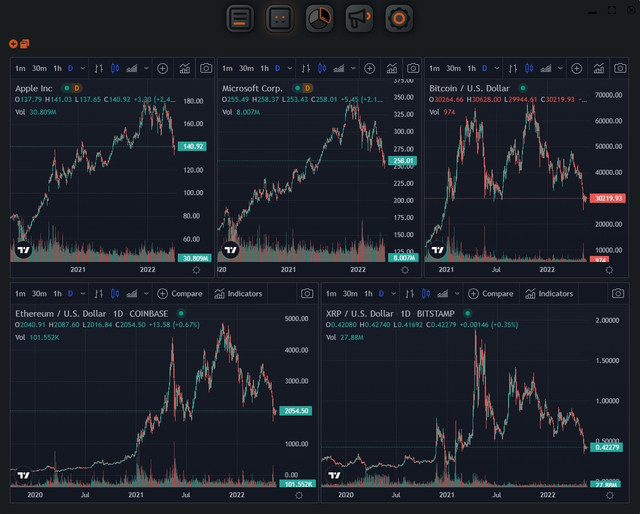Click the orange add chart plus icon
This screenshot has width=640, height=514.
point(13,44)
